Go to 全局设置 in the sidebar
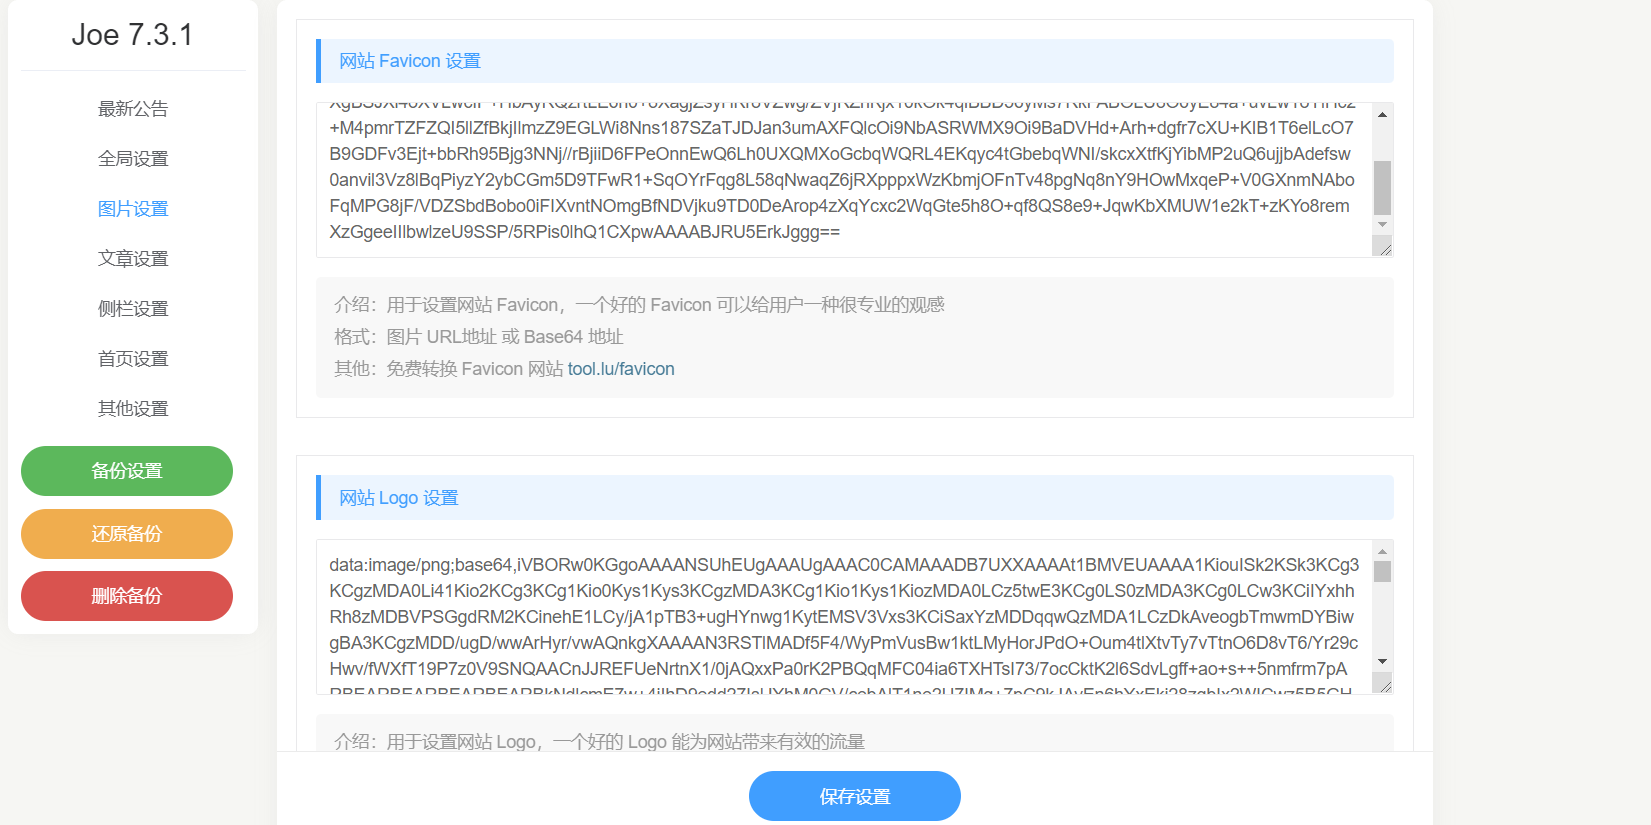Screen dimensions: 1651x825 click(x=133, y=159)
